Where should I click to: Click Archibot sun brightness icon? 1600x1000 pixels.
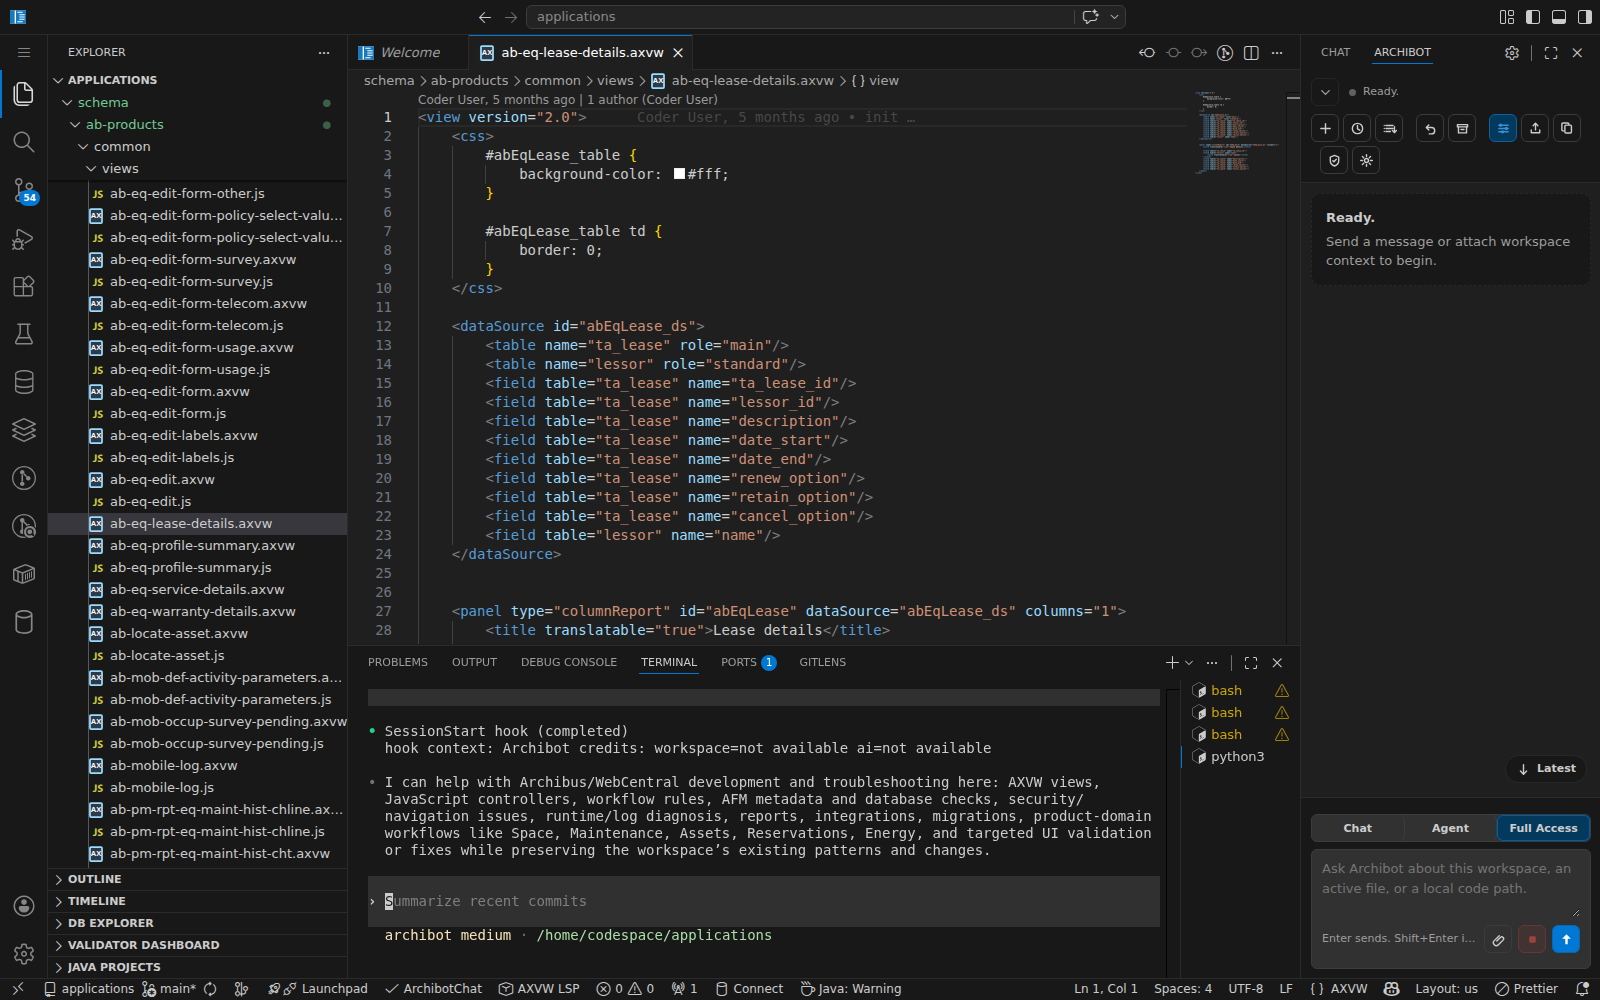tap(1366, 160)
